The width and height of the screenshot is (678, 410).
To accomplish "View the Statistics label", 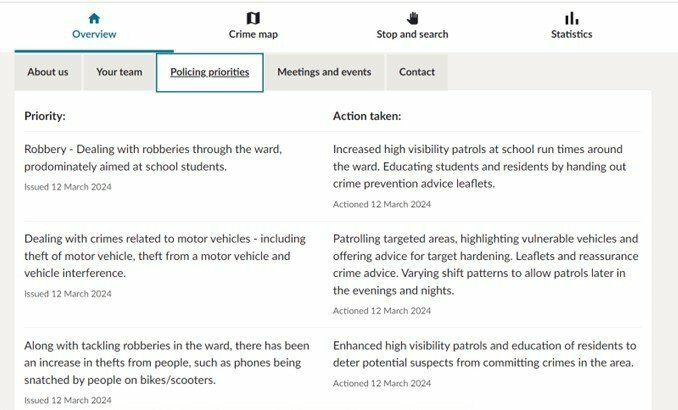I will [x=572, y=34].
